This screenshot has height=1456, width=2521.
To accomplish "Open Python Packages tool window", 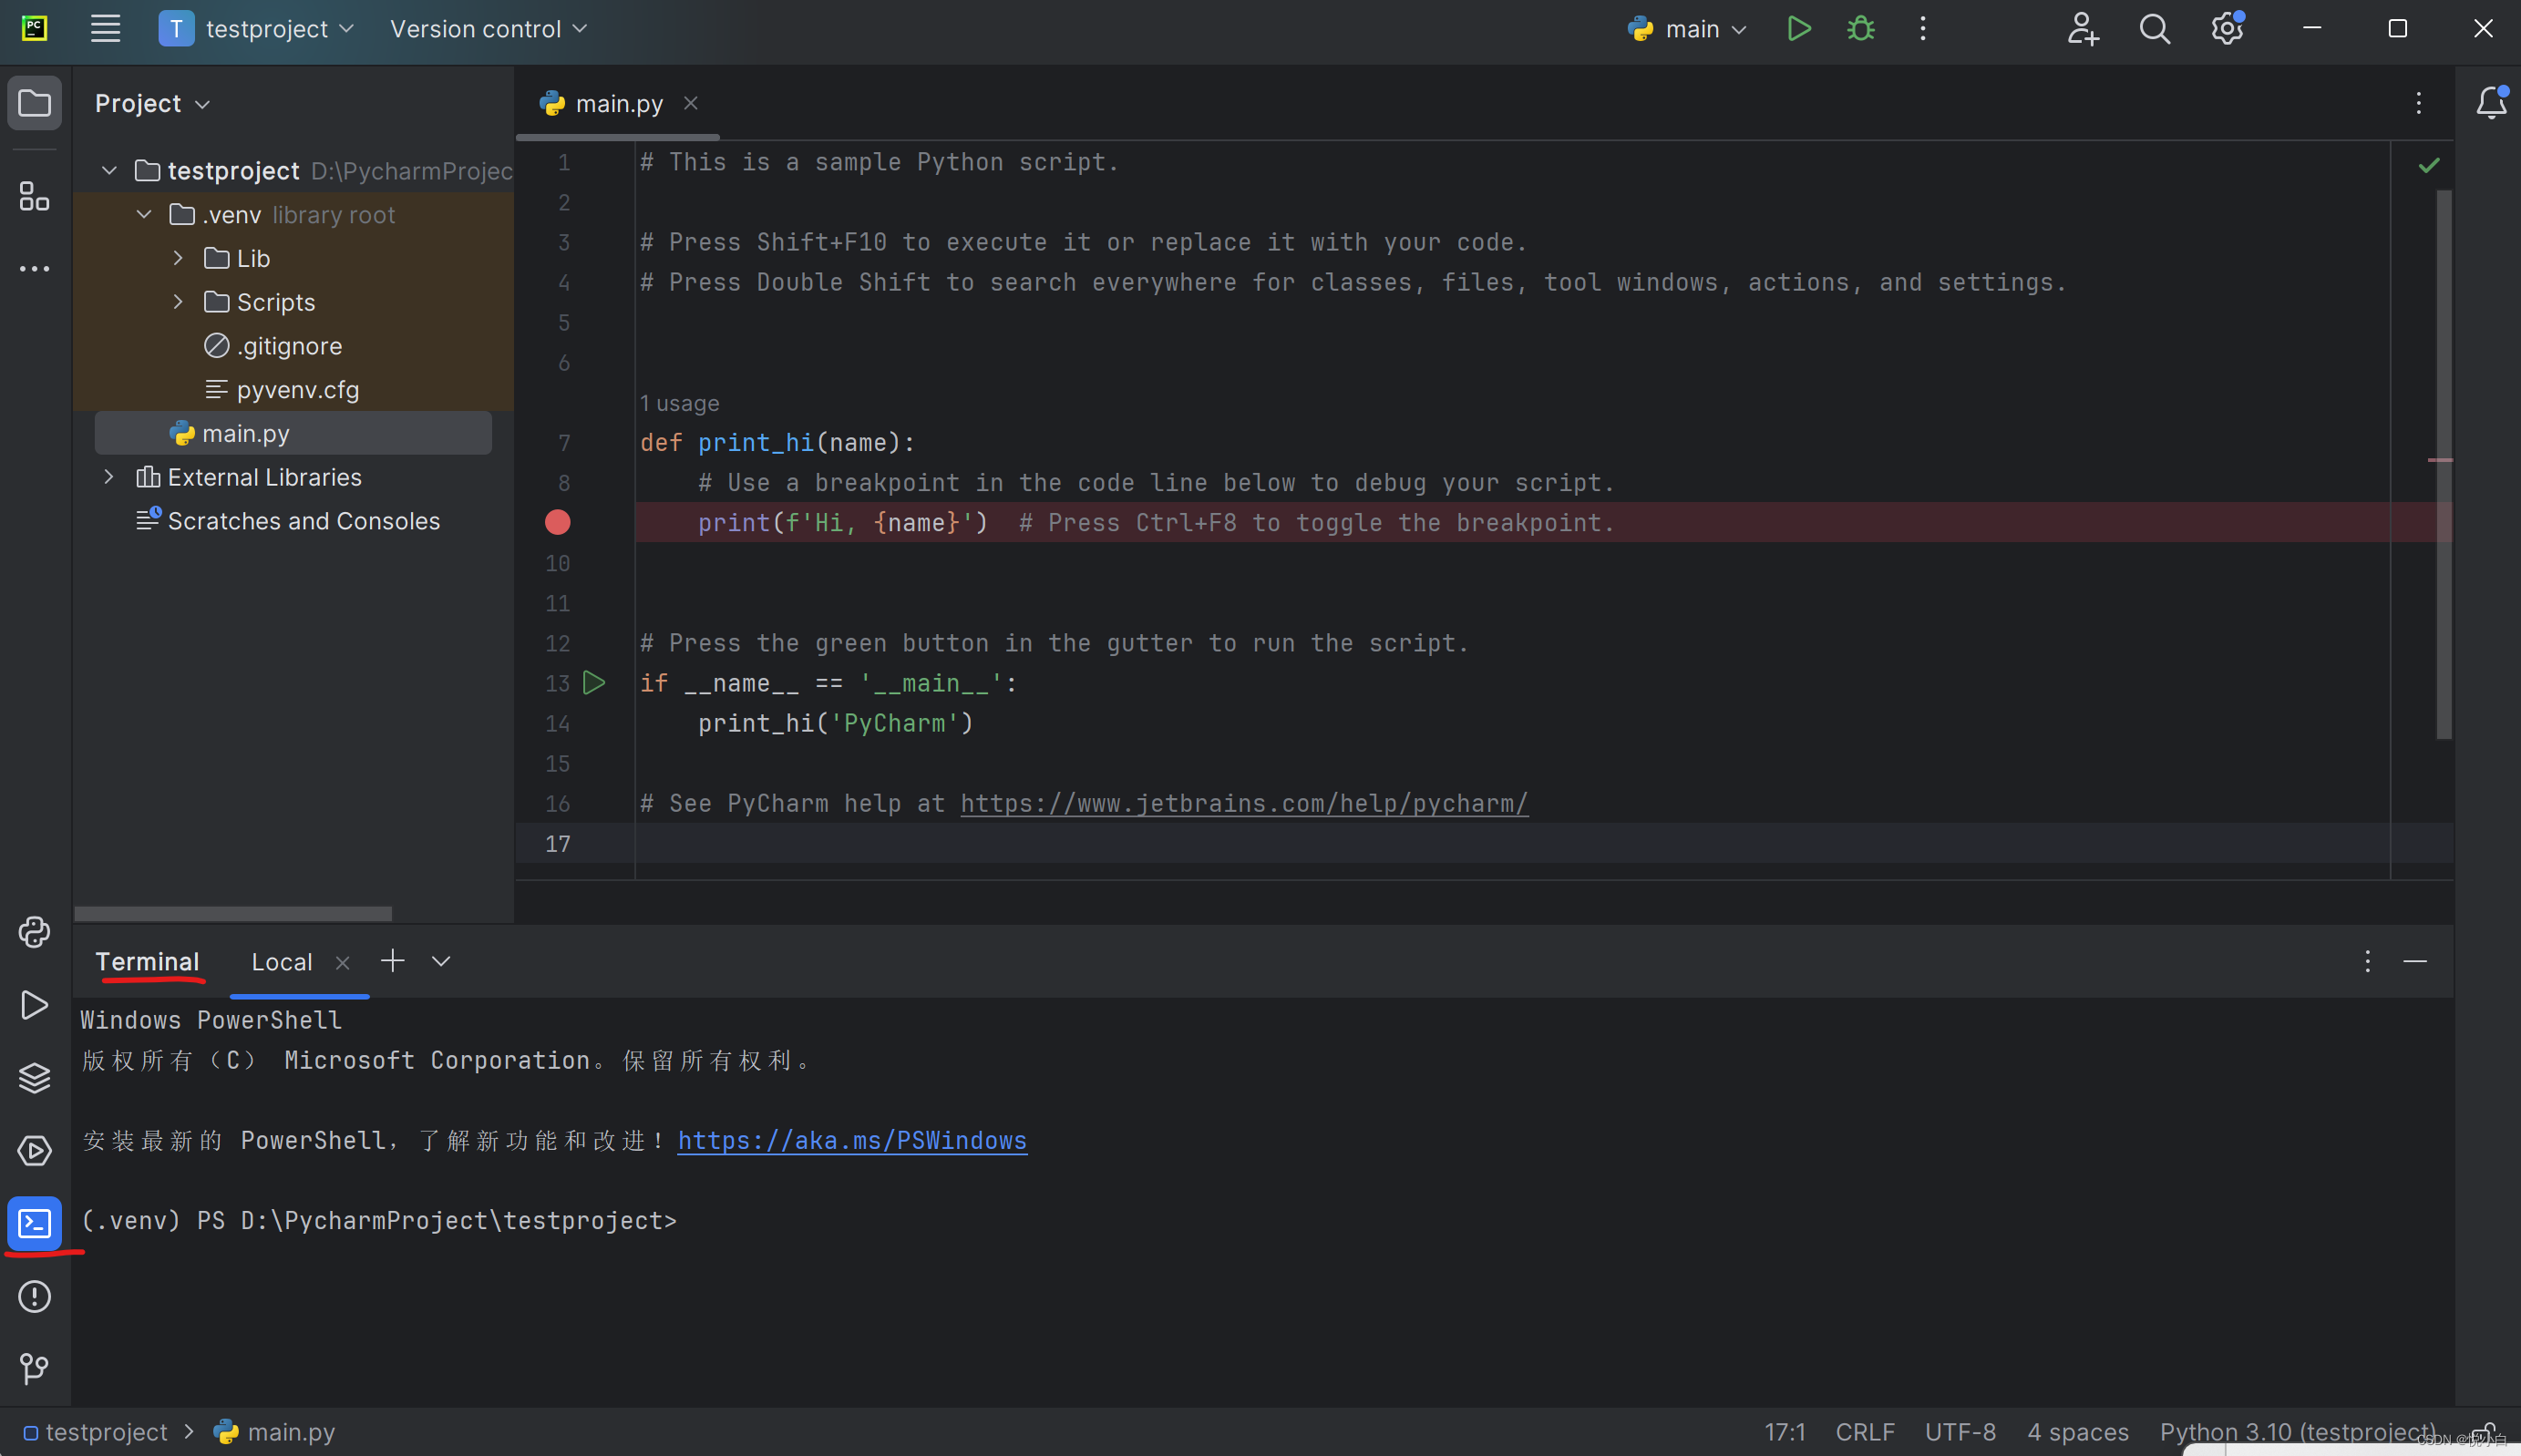I will 34,1077.
